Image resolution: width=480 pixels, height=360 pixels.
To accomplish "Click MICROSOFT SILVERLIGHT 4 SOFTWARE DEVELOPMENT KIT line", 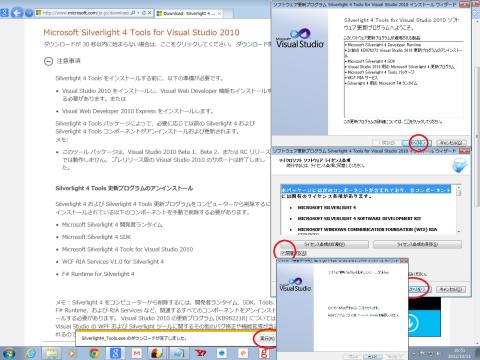I will (x=359, y=218).
